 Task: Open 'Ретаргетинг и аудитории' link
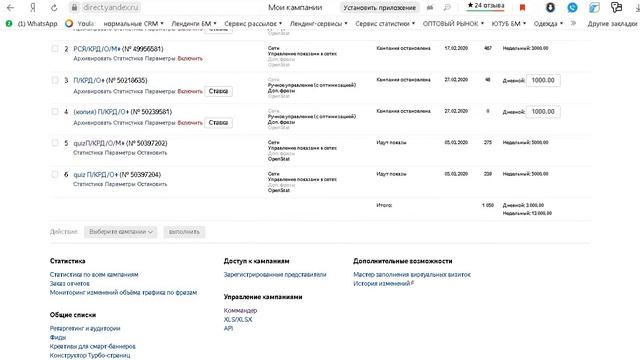[85, 328]
